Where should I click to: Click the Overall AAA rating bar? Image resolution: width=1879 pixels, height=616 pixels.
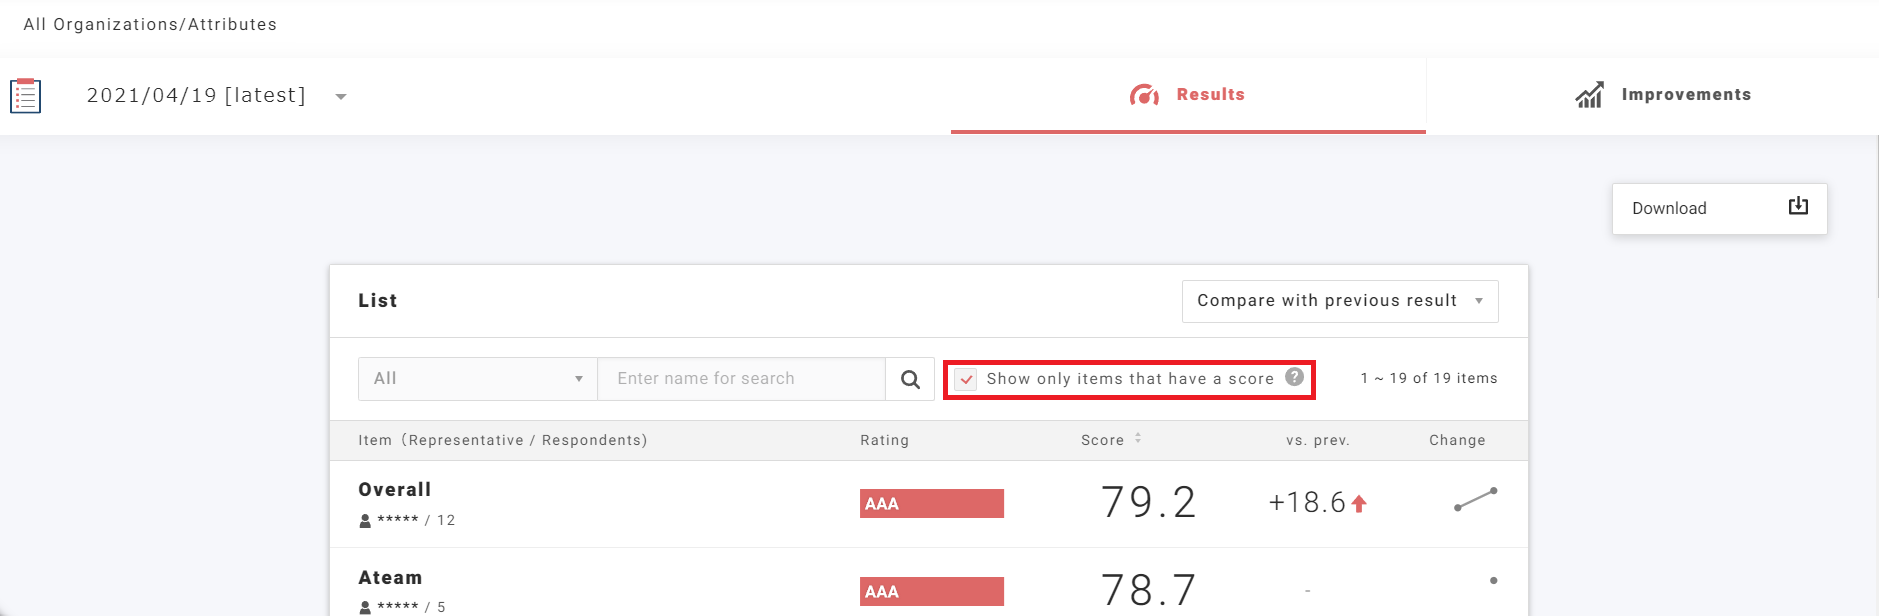coord(931,503)
